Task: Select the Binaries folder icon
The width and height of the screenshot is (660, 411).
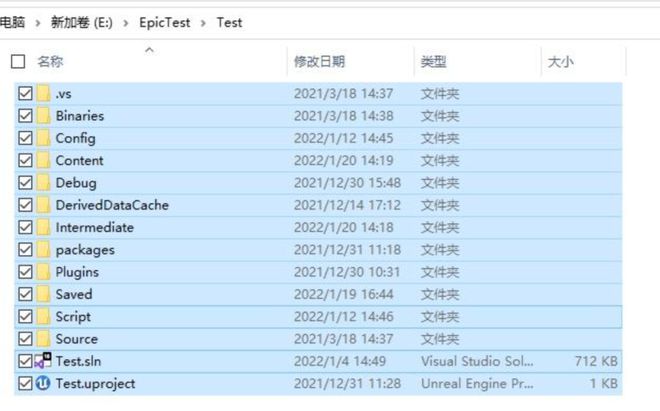Action: point(44,115)
